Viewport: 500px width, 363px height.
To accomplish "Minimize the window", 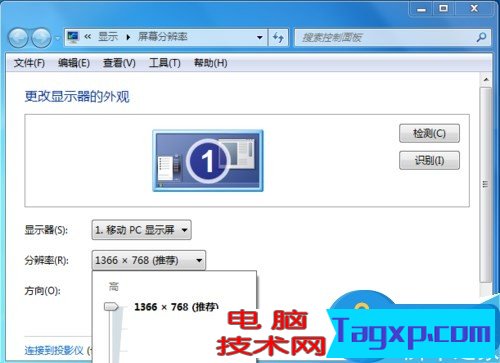I will click(x=421, y=9).
